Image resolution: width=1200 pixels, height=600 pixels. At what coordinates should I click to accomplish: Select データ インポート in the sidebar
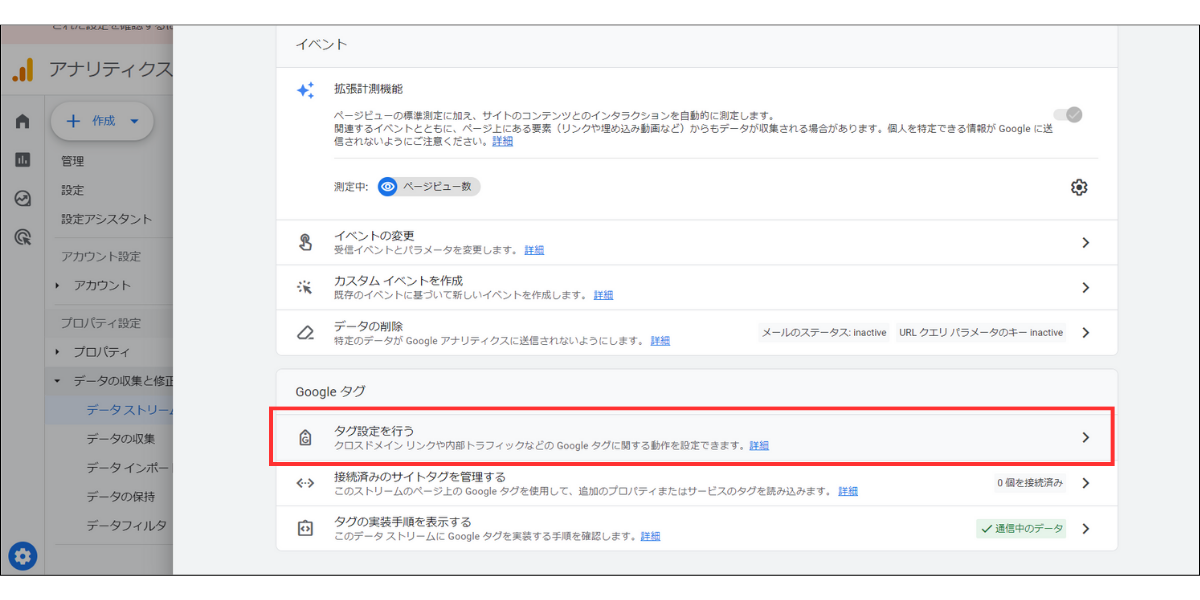(130, 468)
